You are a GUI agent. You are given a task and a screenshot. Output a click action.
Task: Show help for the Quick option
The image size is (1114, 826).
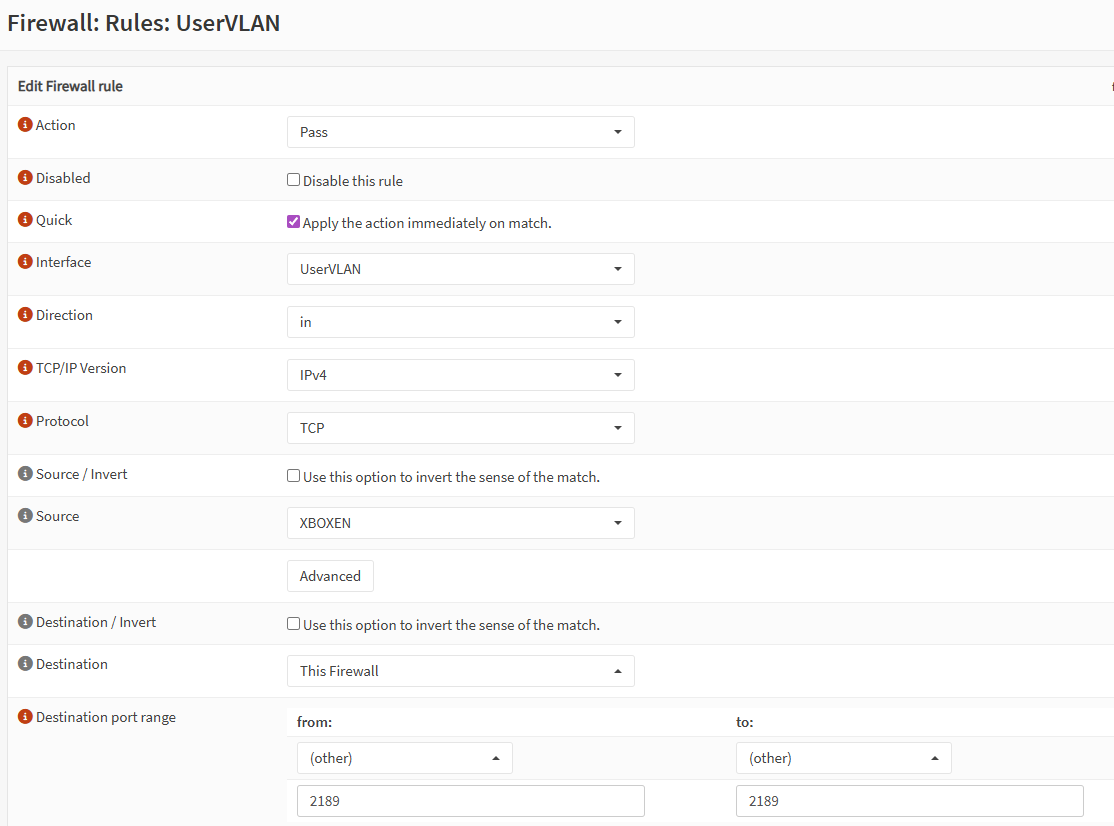(25, 220)
